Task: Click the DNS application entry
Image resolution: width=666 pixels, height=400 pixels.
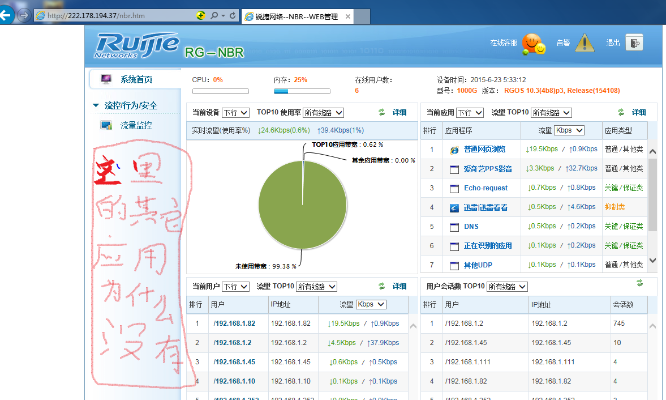Action: point(472,226)
